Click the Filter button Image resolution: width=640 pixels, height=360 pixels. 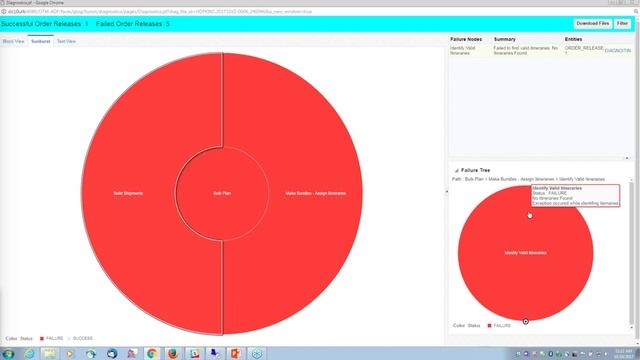[x=622, y=24]
